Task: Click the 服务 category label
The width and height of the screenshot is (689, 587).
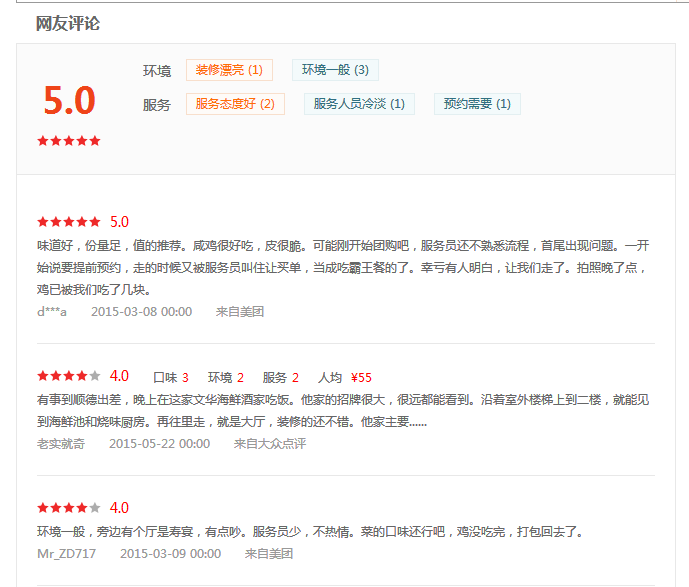Action: [x=157, y=105]
